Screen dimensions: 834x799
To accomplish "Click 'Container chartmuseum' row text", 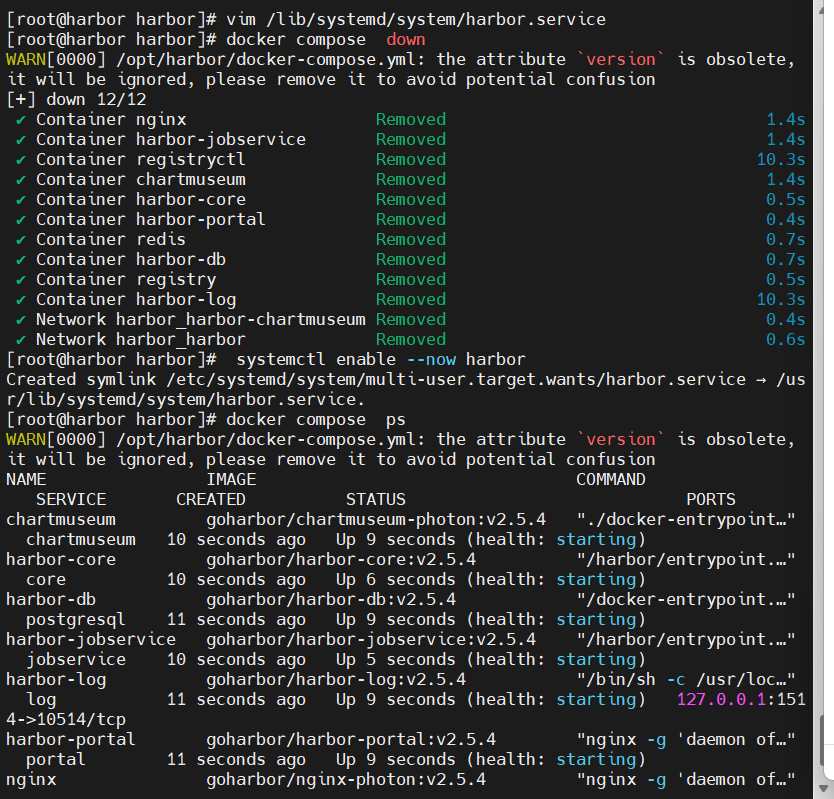I will [141, 180].
